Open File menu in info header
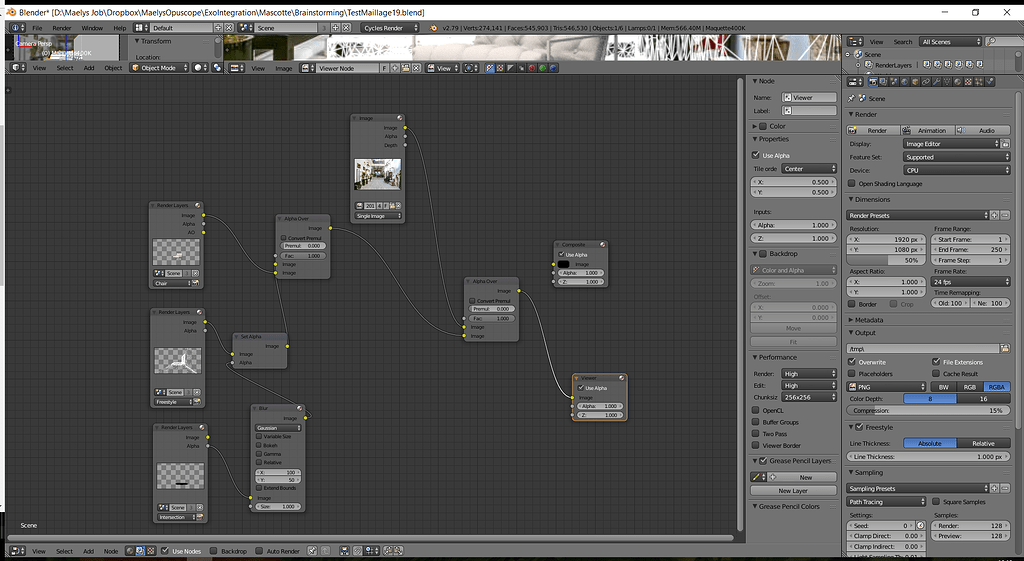 pos(37,28)
